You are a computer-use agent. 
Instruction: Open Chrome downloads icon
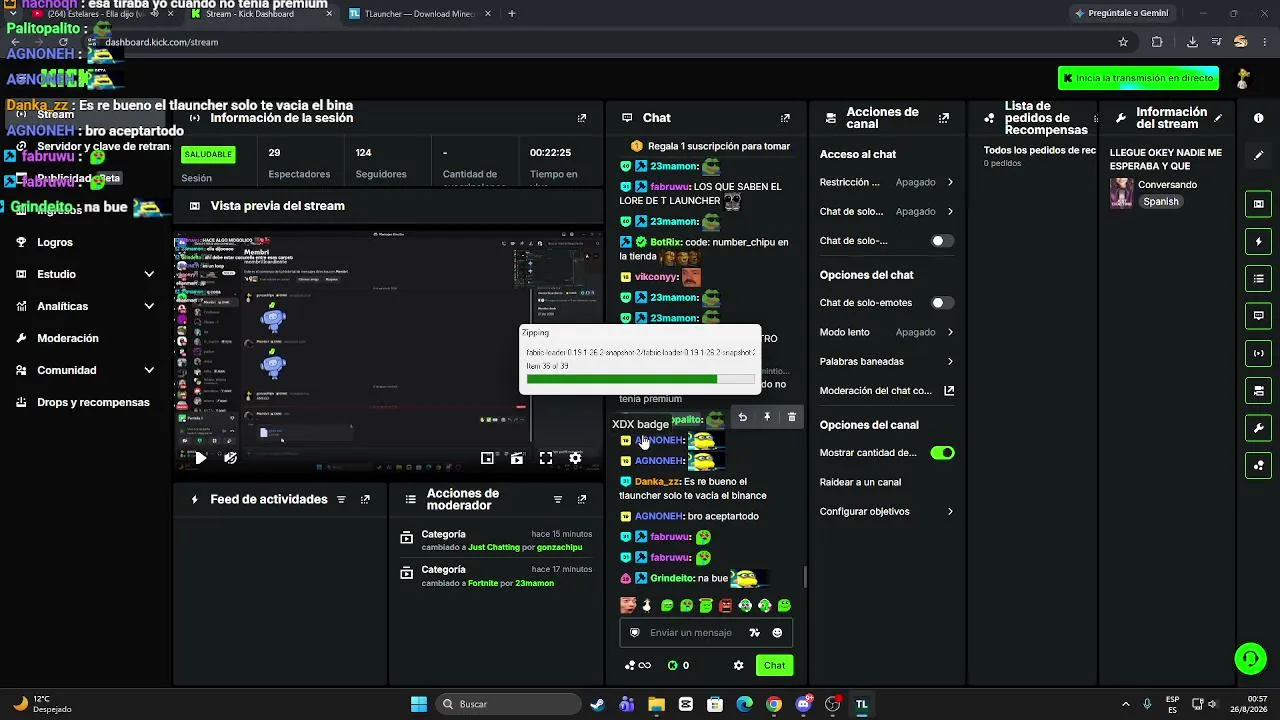point(1192,42)
